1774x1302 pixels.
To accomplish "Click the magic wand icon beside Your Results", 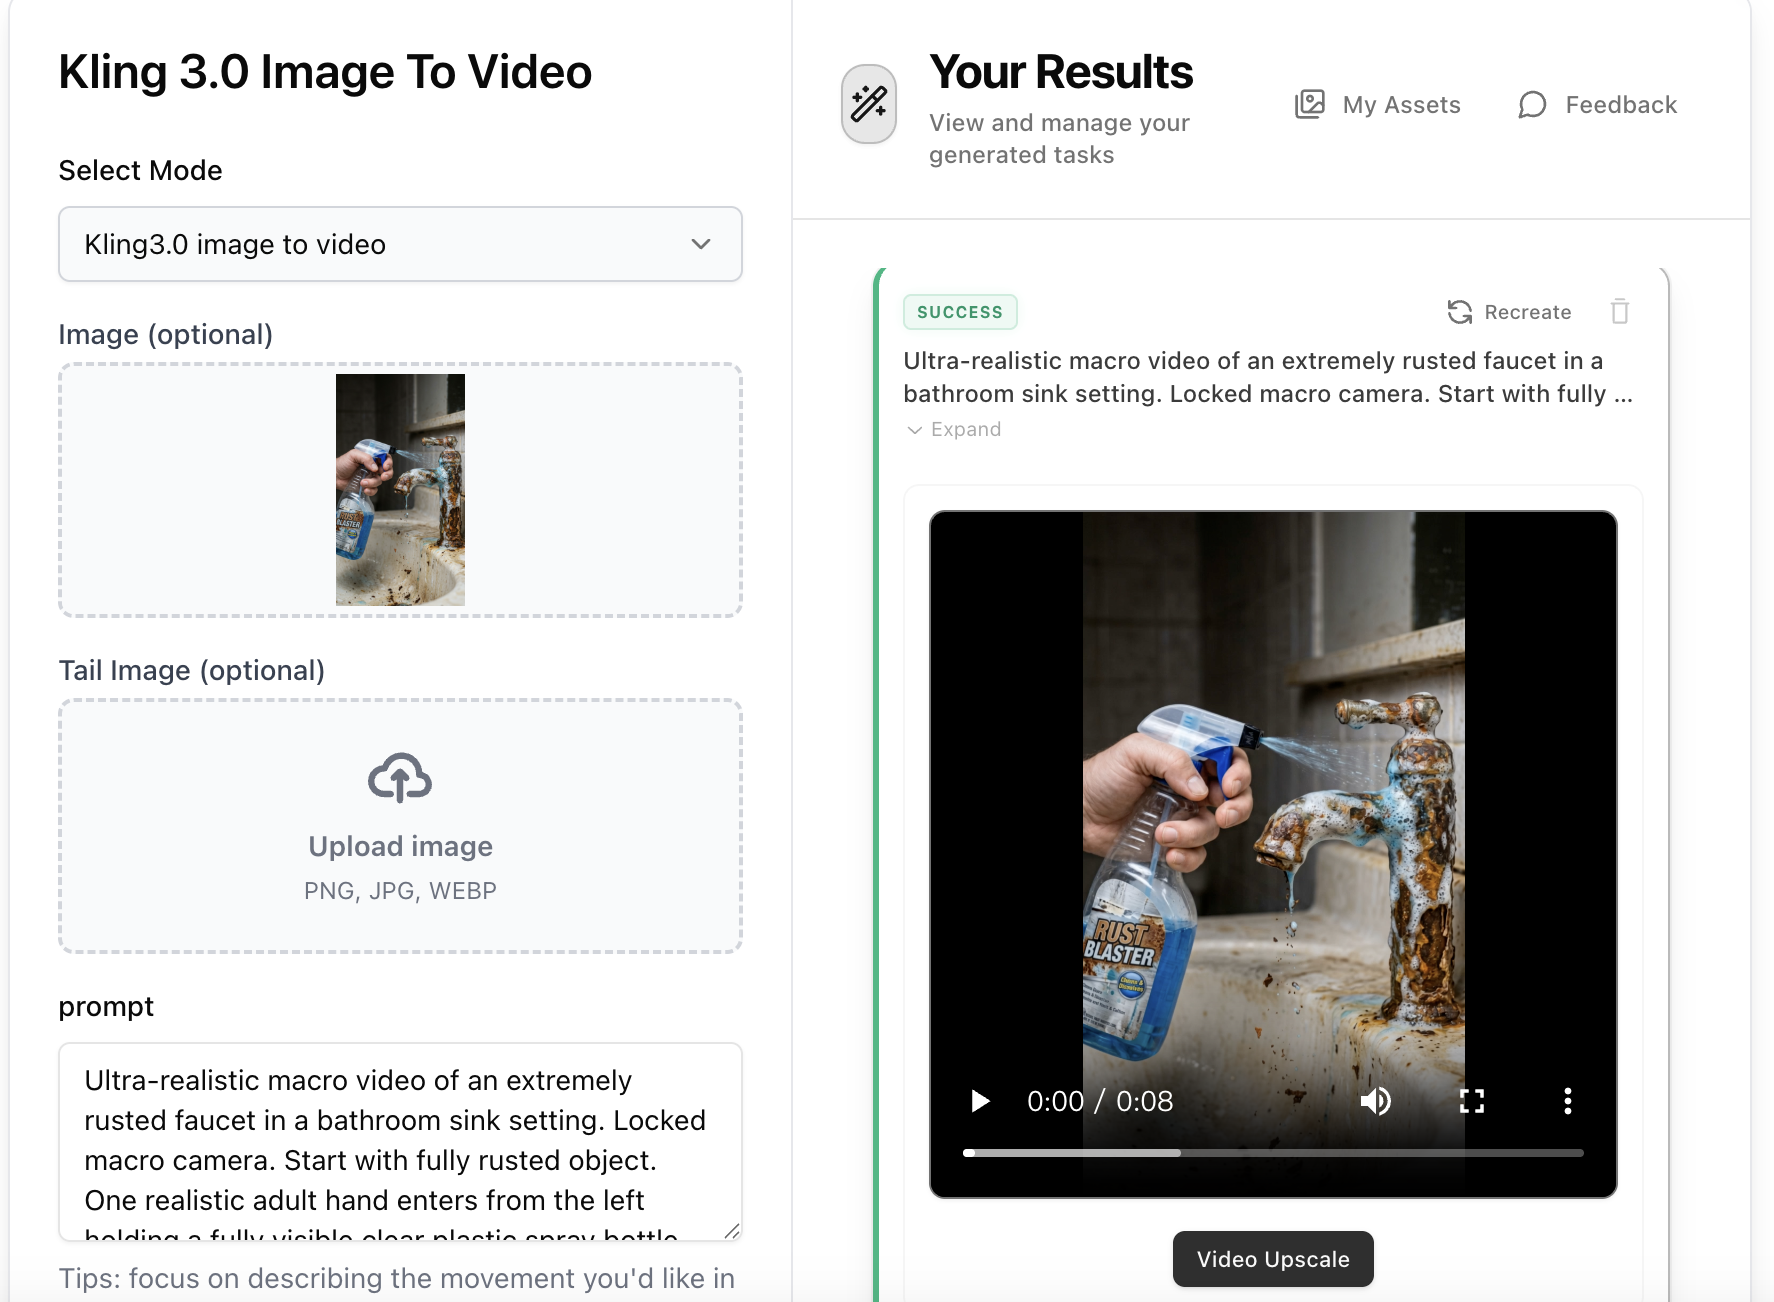I will click(x=869, y=104).
